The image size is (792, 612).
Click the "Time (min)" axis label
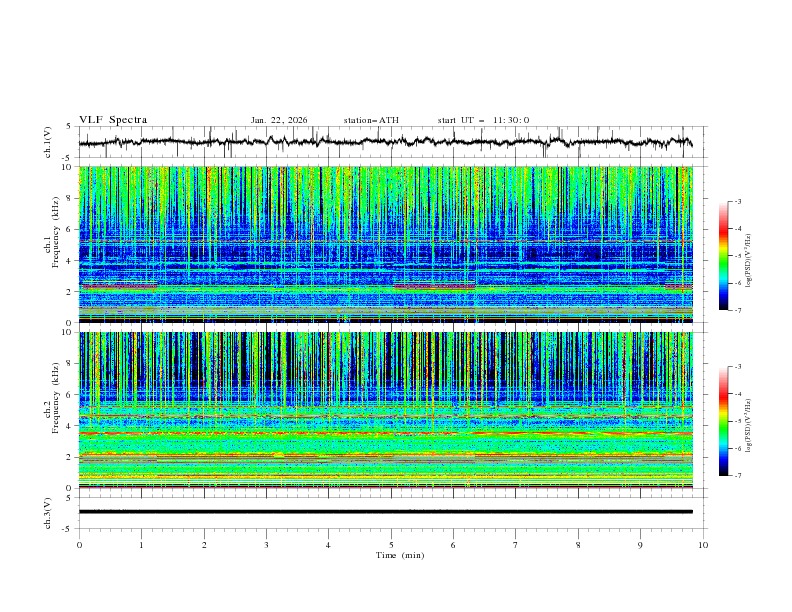click(x=400, y=555)
